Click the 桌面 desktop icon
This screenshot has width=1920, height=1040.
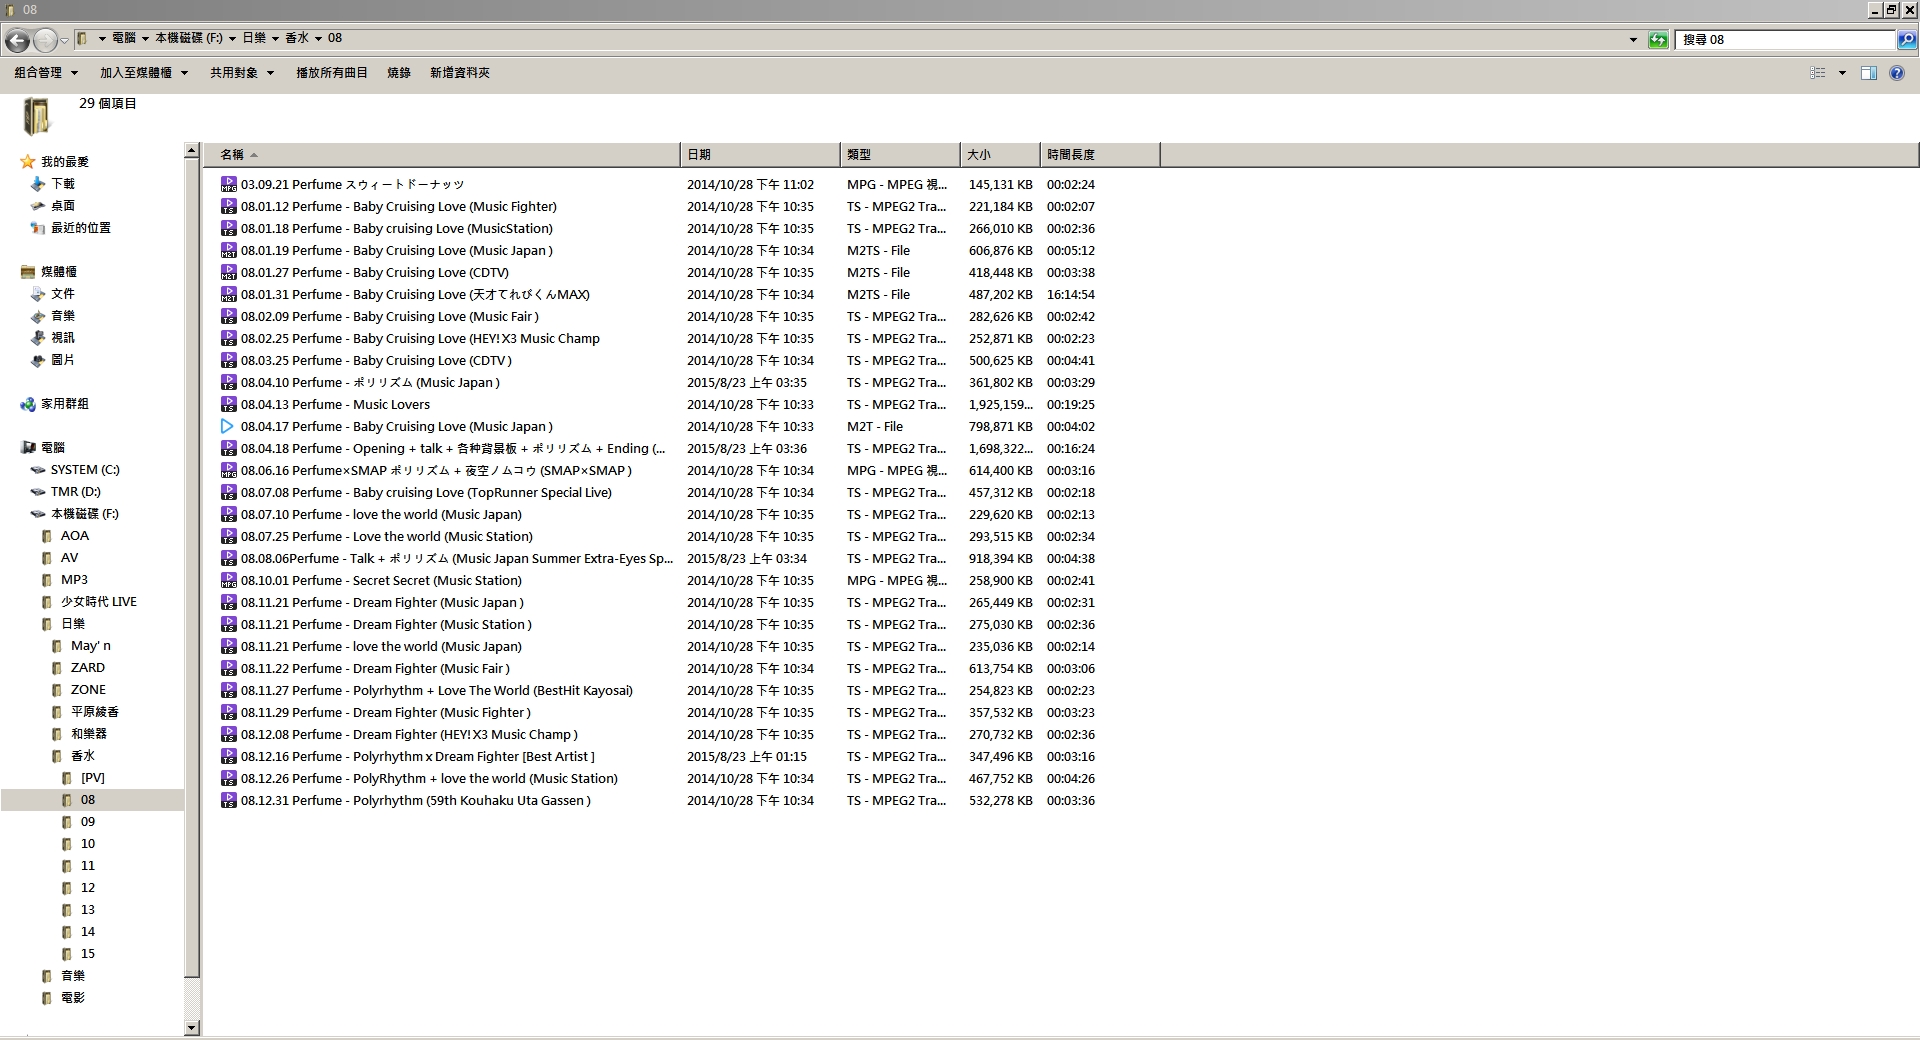[38, 205]
